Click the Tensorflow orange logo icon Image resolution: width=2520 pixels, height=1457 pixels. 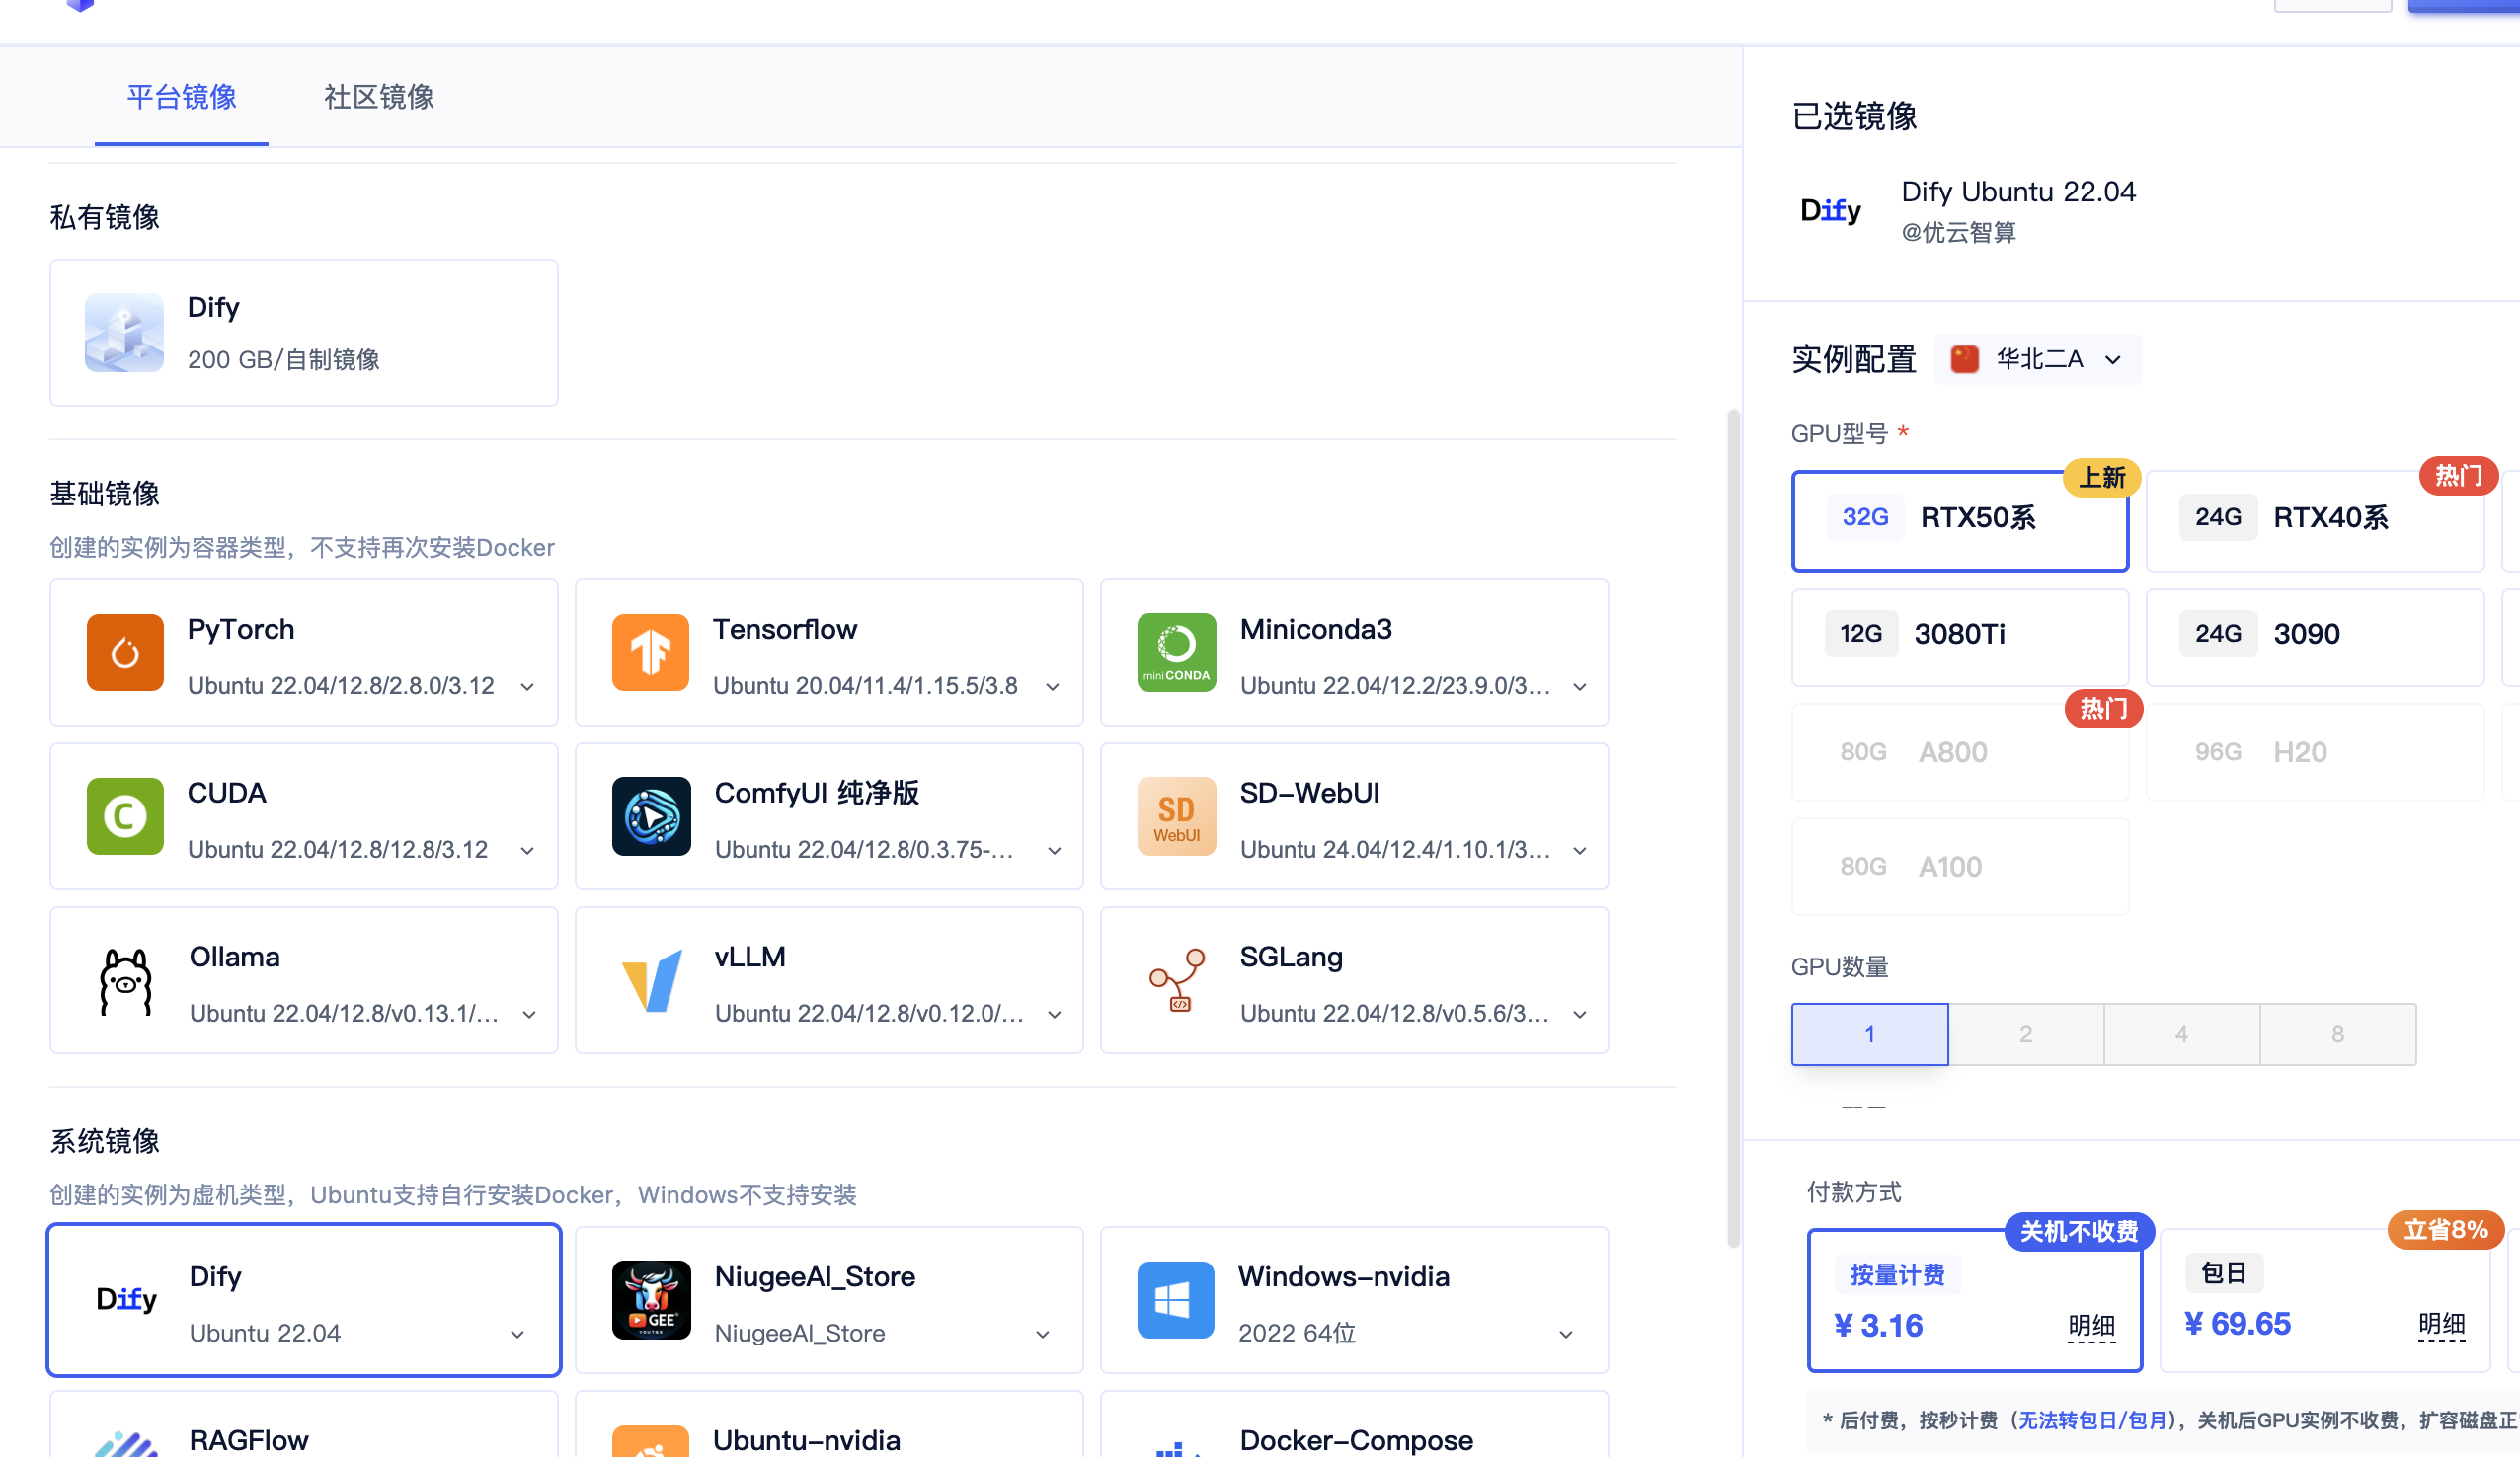tap(650, 653)
